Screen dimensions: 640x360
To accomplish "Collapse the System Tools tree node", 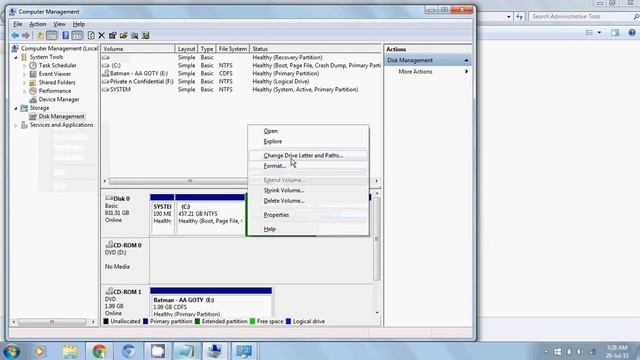I will pyautogui.click(x=16, y=58).
